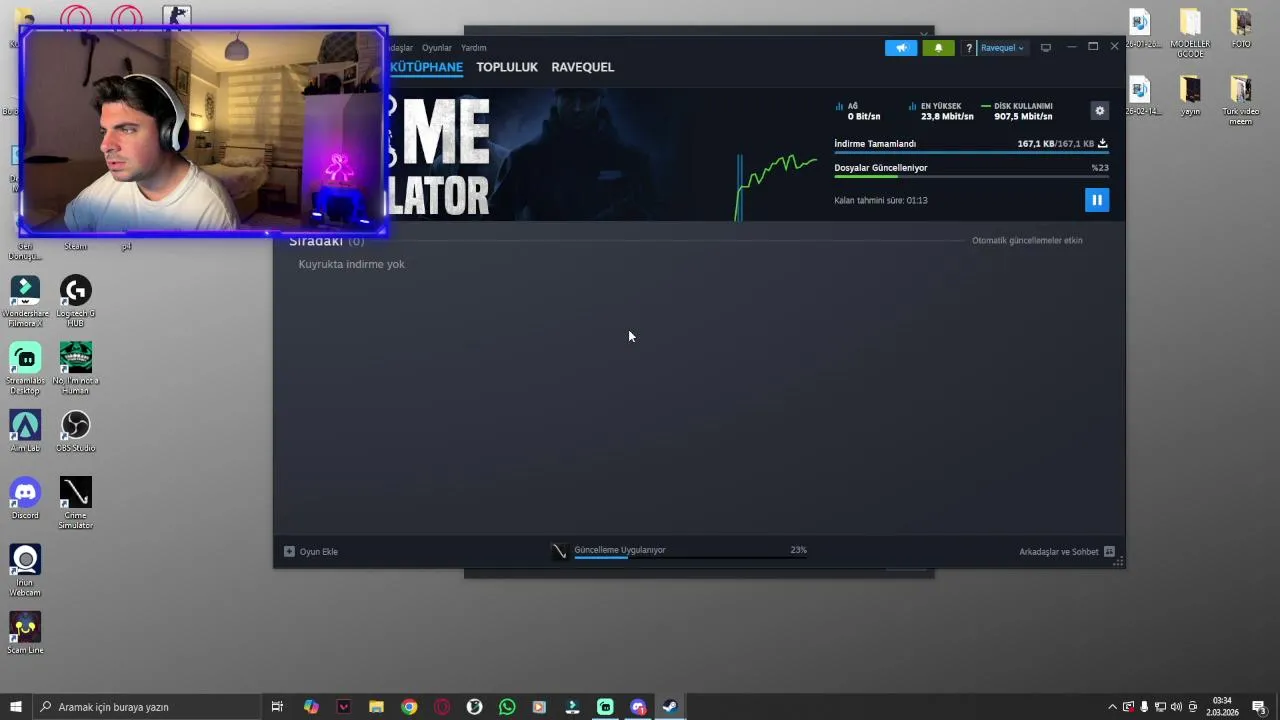Open Streamlabs Desktop shortcut
Screen dimensions: 1280x720
click(25, 368)
